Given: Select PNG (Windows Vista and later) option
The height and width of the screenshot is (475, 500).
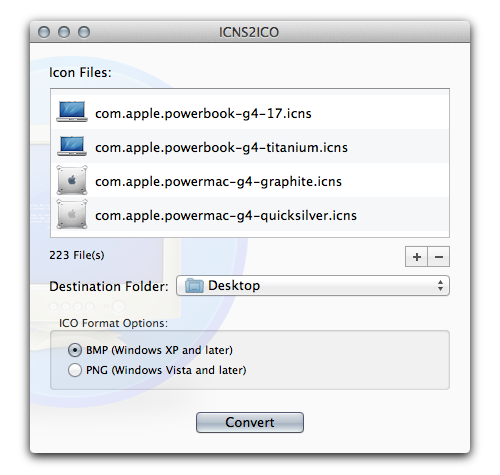Looking at the screenshot, I should (x=75, y=370).
